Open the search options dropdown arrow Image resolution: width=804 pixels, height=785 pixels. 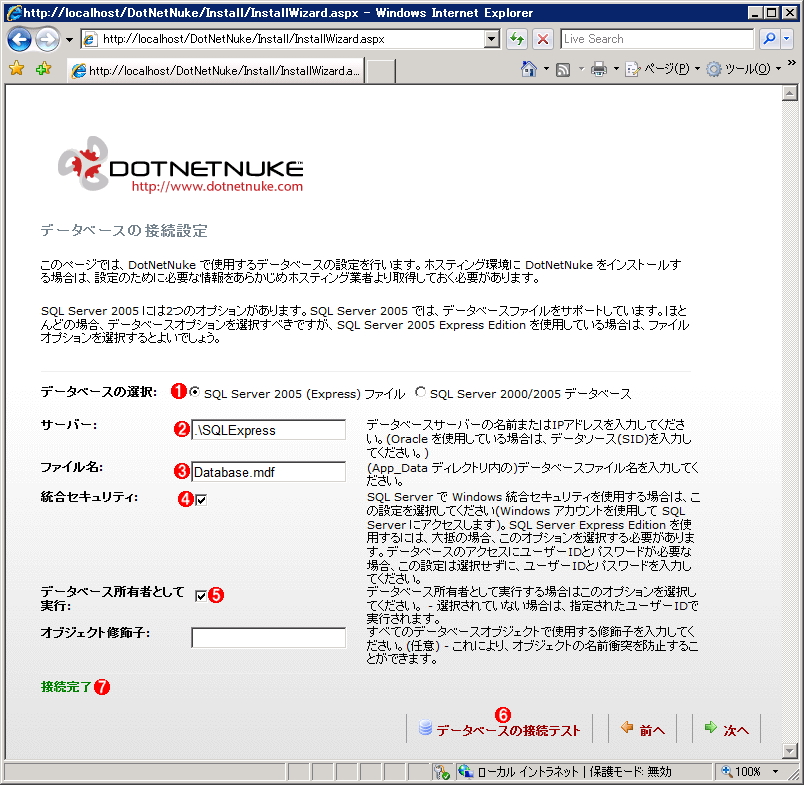tap(787, 39)
